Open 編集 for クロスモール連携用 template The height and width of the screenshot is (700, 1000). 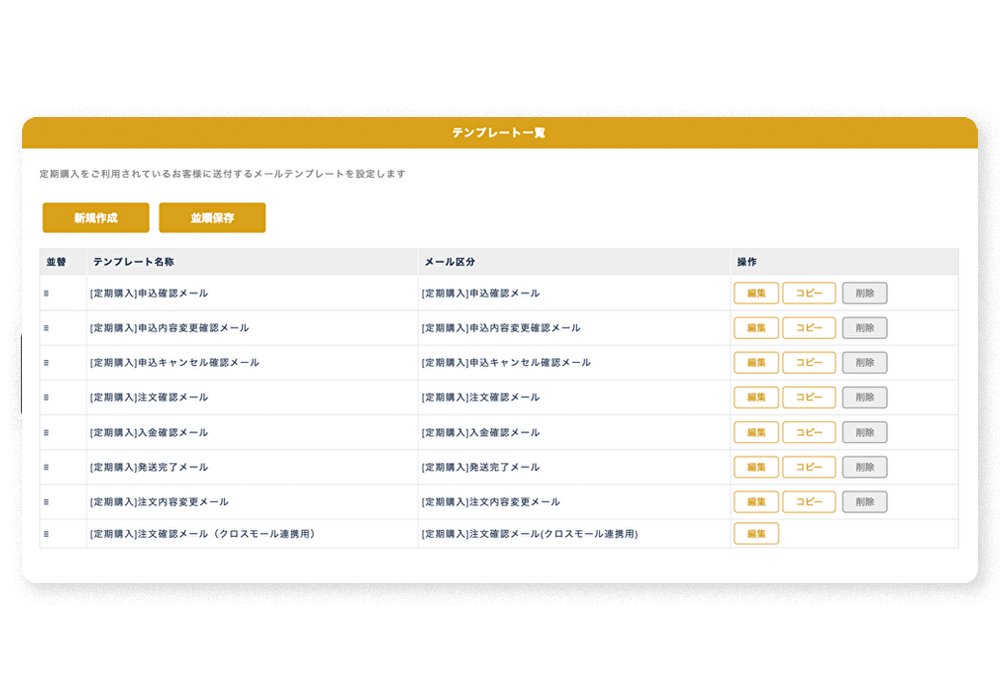756,534
